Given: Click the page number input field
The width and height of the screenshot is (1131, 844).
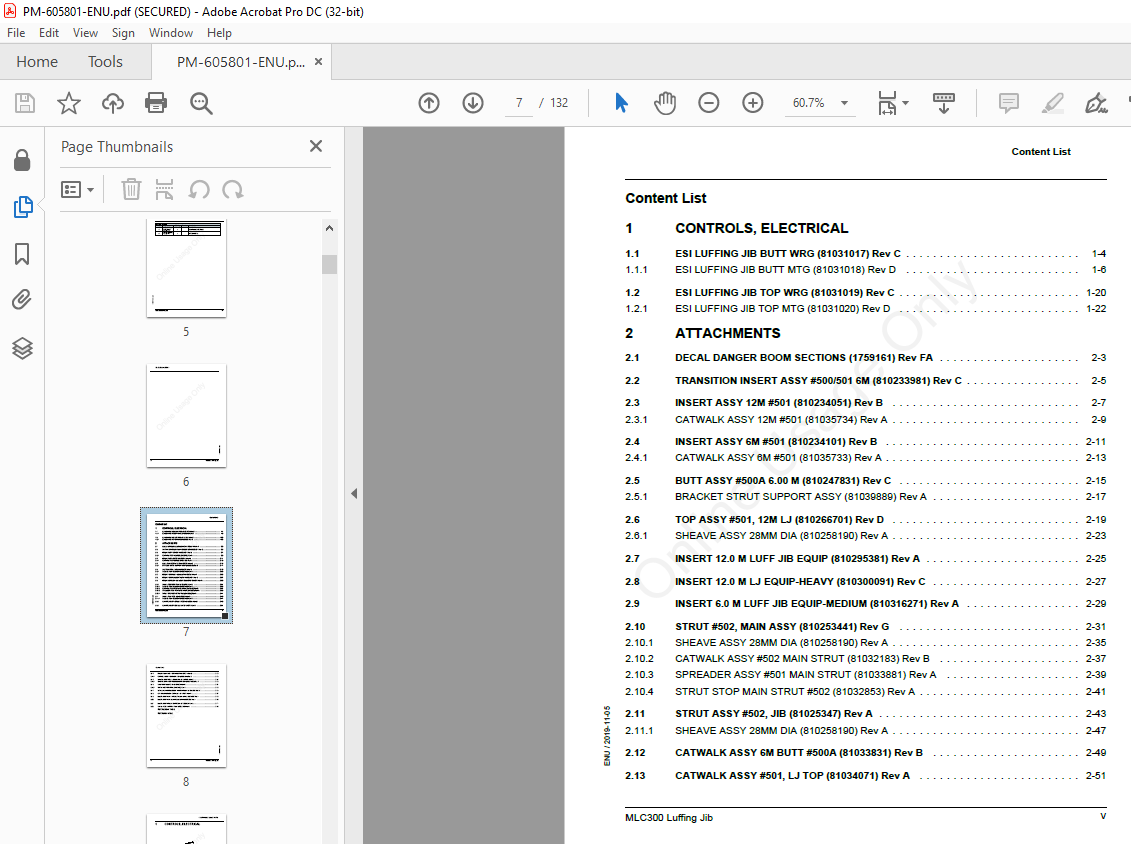Looking at the screenshot, I should click(x=519, y=103).
